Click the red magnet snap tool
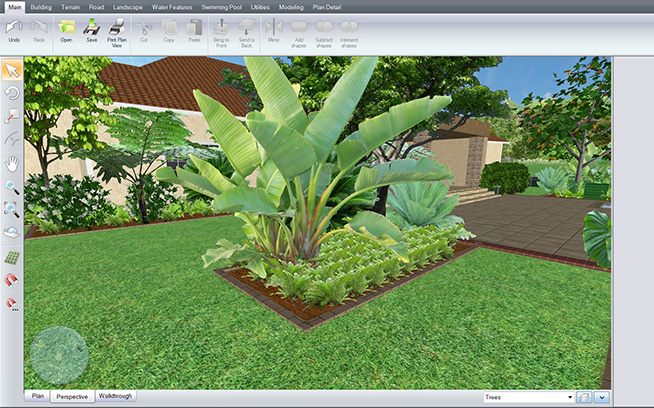Screen dimensions: 654x408 click(x=12, y=280)
